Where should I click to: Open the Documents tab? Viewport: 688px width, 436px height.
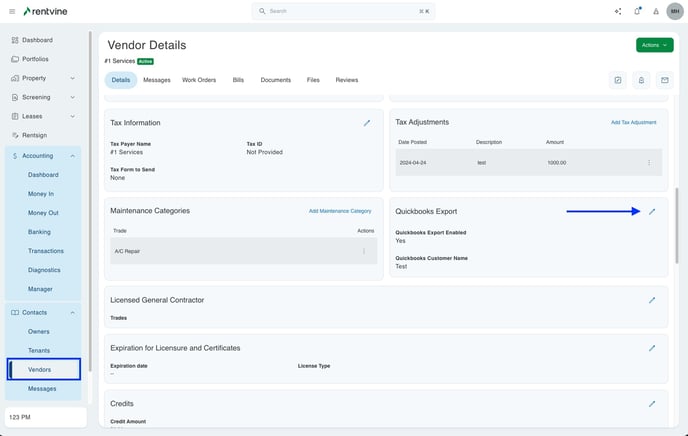tap(276, 80)
